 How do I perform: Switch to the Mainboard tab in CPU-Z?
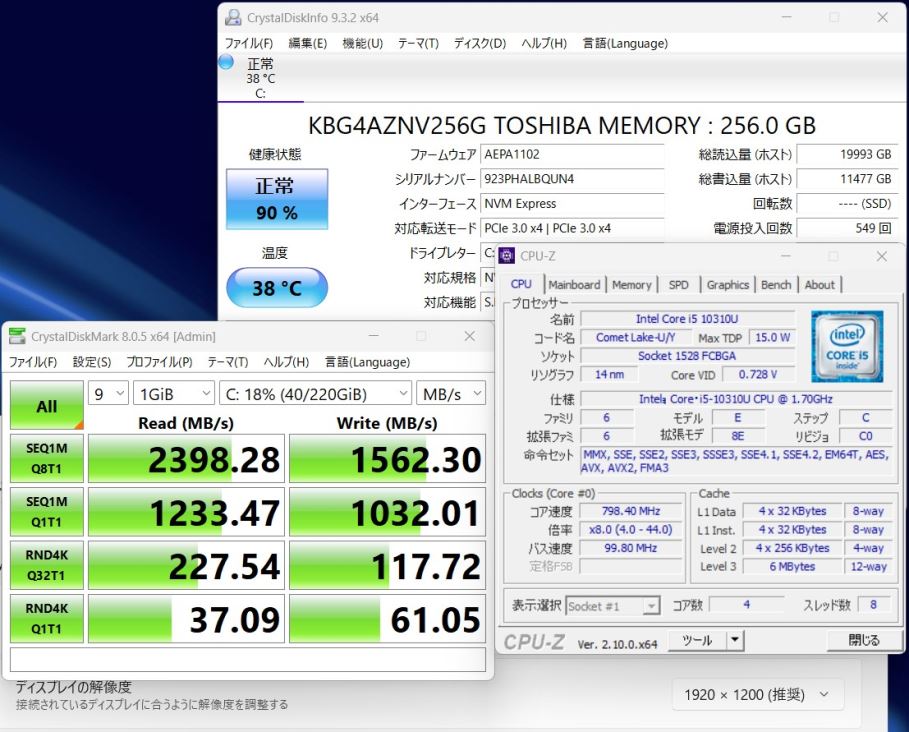click(x=575, y=285)
